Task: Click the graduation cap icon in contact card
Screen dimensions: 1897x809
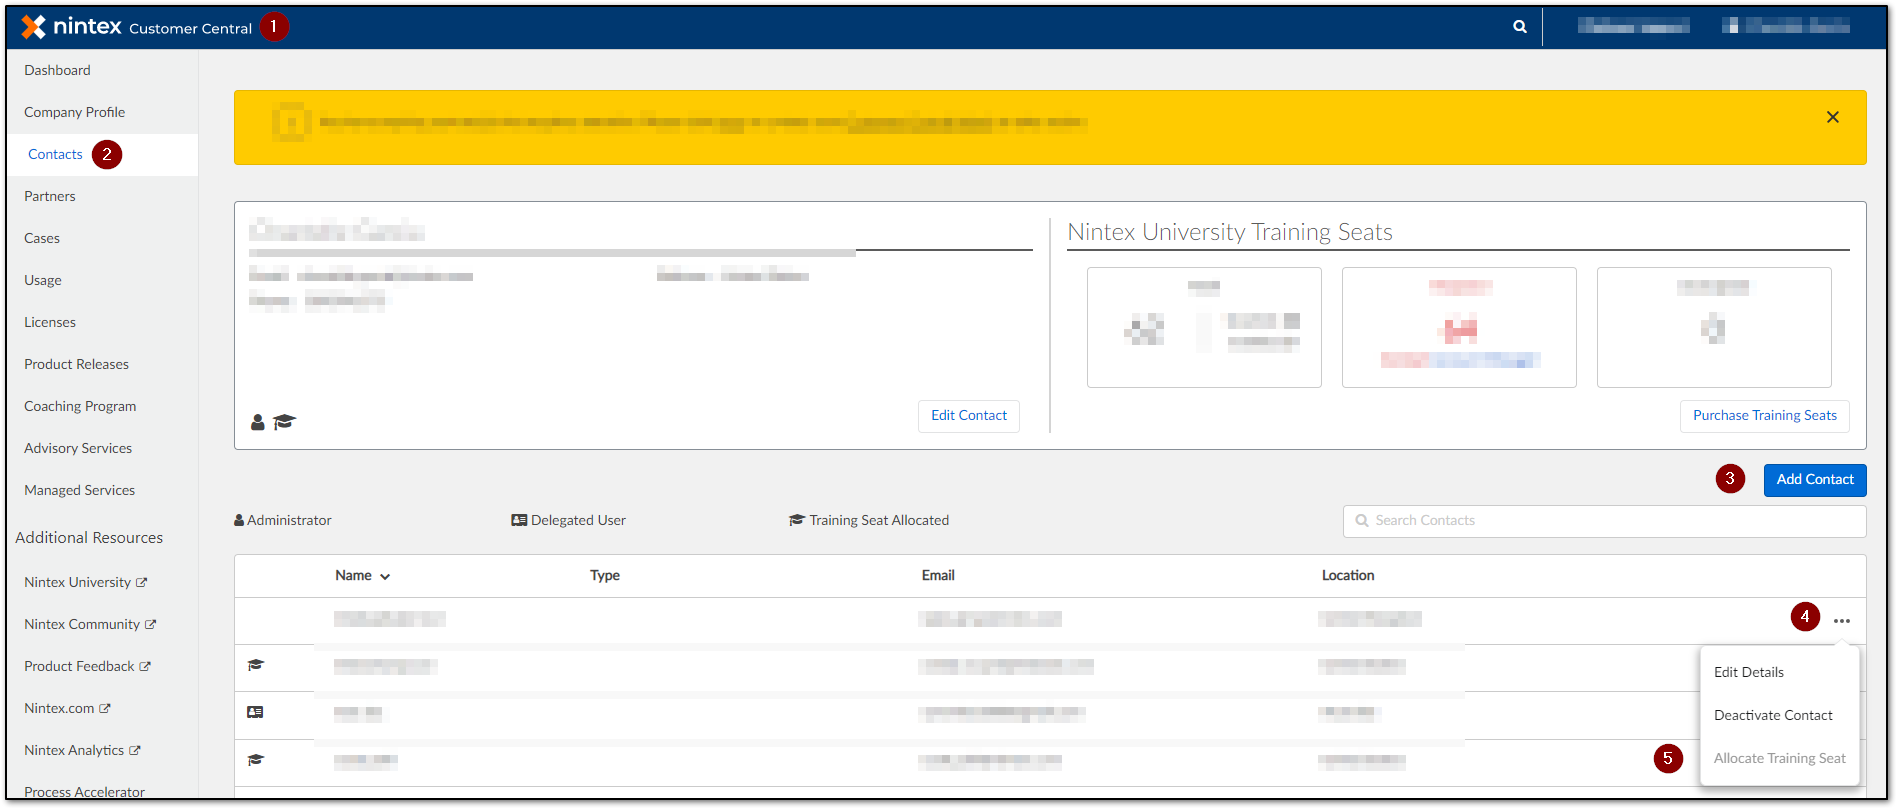Action: [x=285, y=422]
